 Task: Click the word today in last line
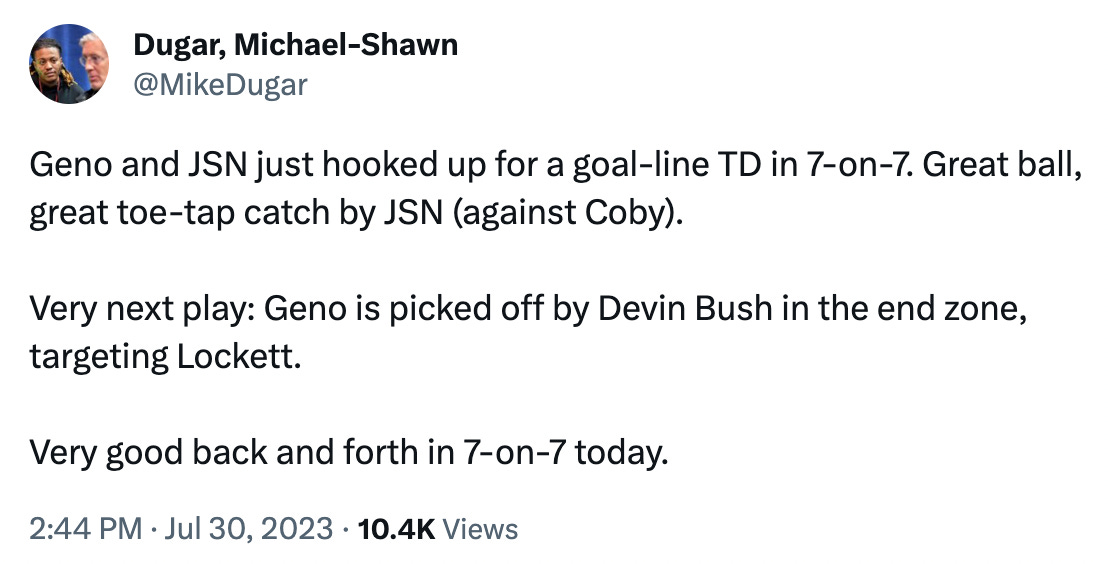point(620,452)
